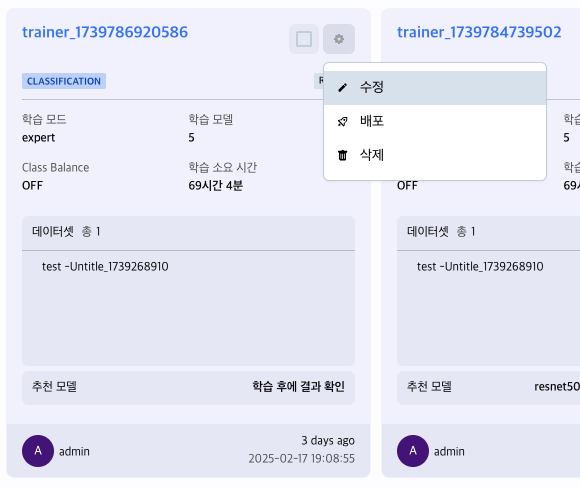Tick the checkbox on trainer_1739786920586 card
This screenshot has width=580, height=488.
pyautogui.click(x=304, y=39)
